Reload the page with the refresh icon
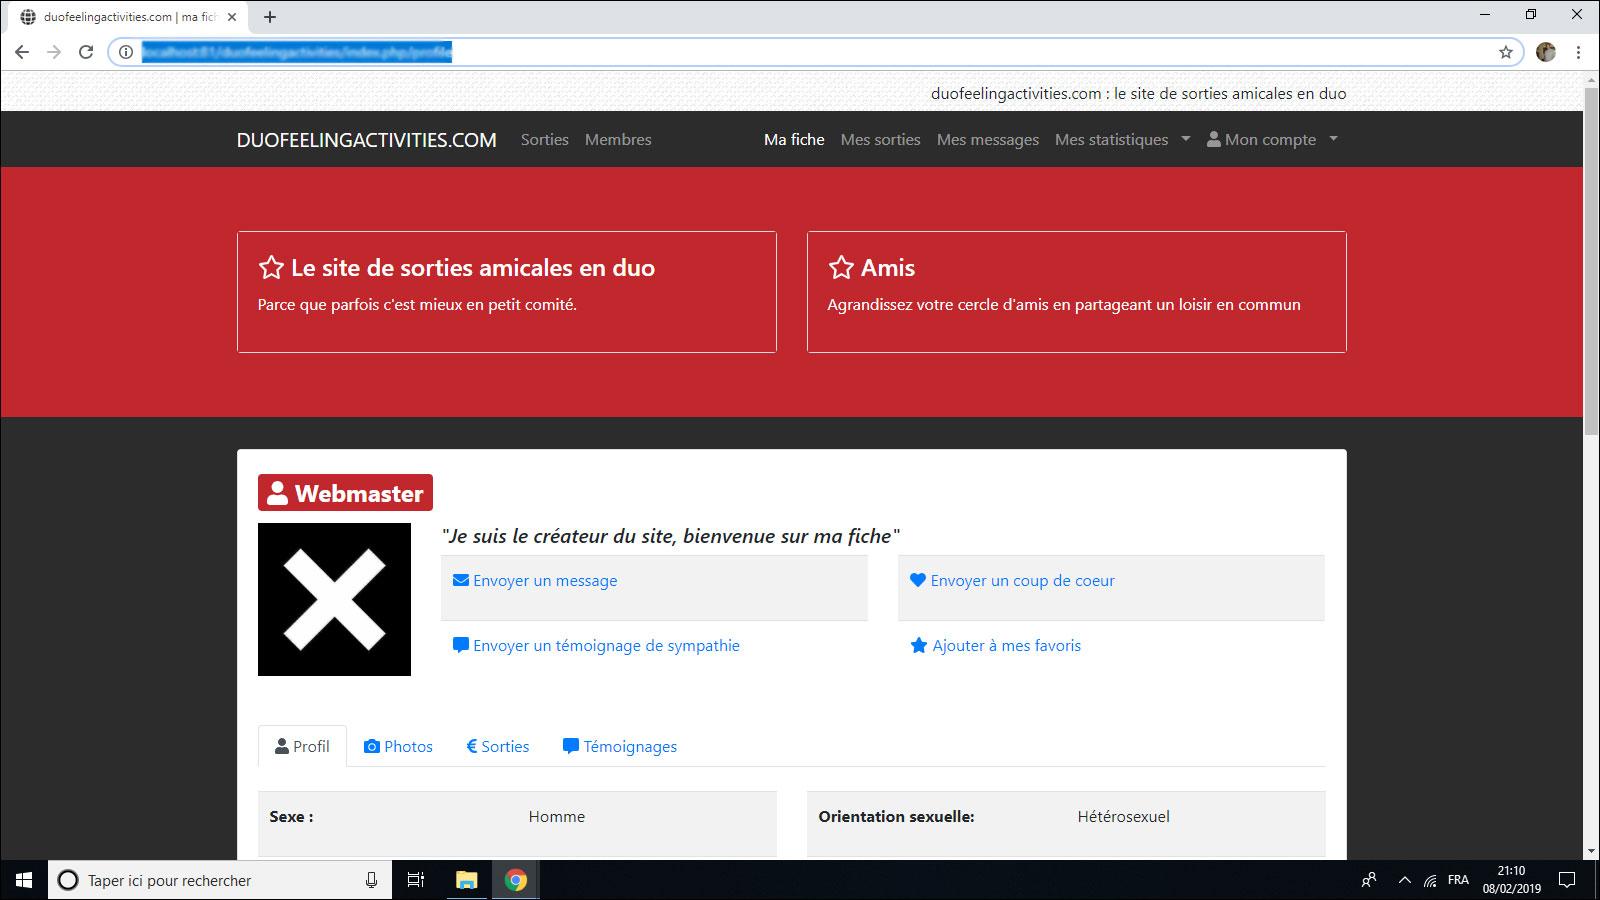Viewport: 1600px width, 900px height. 86,52
